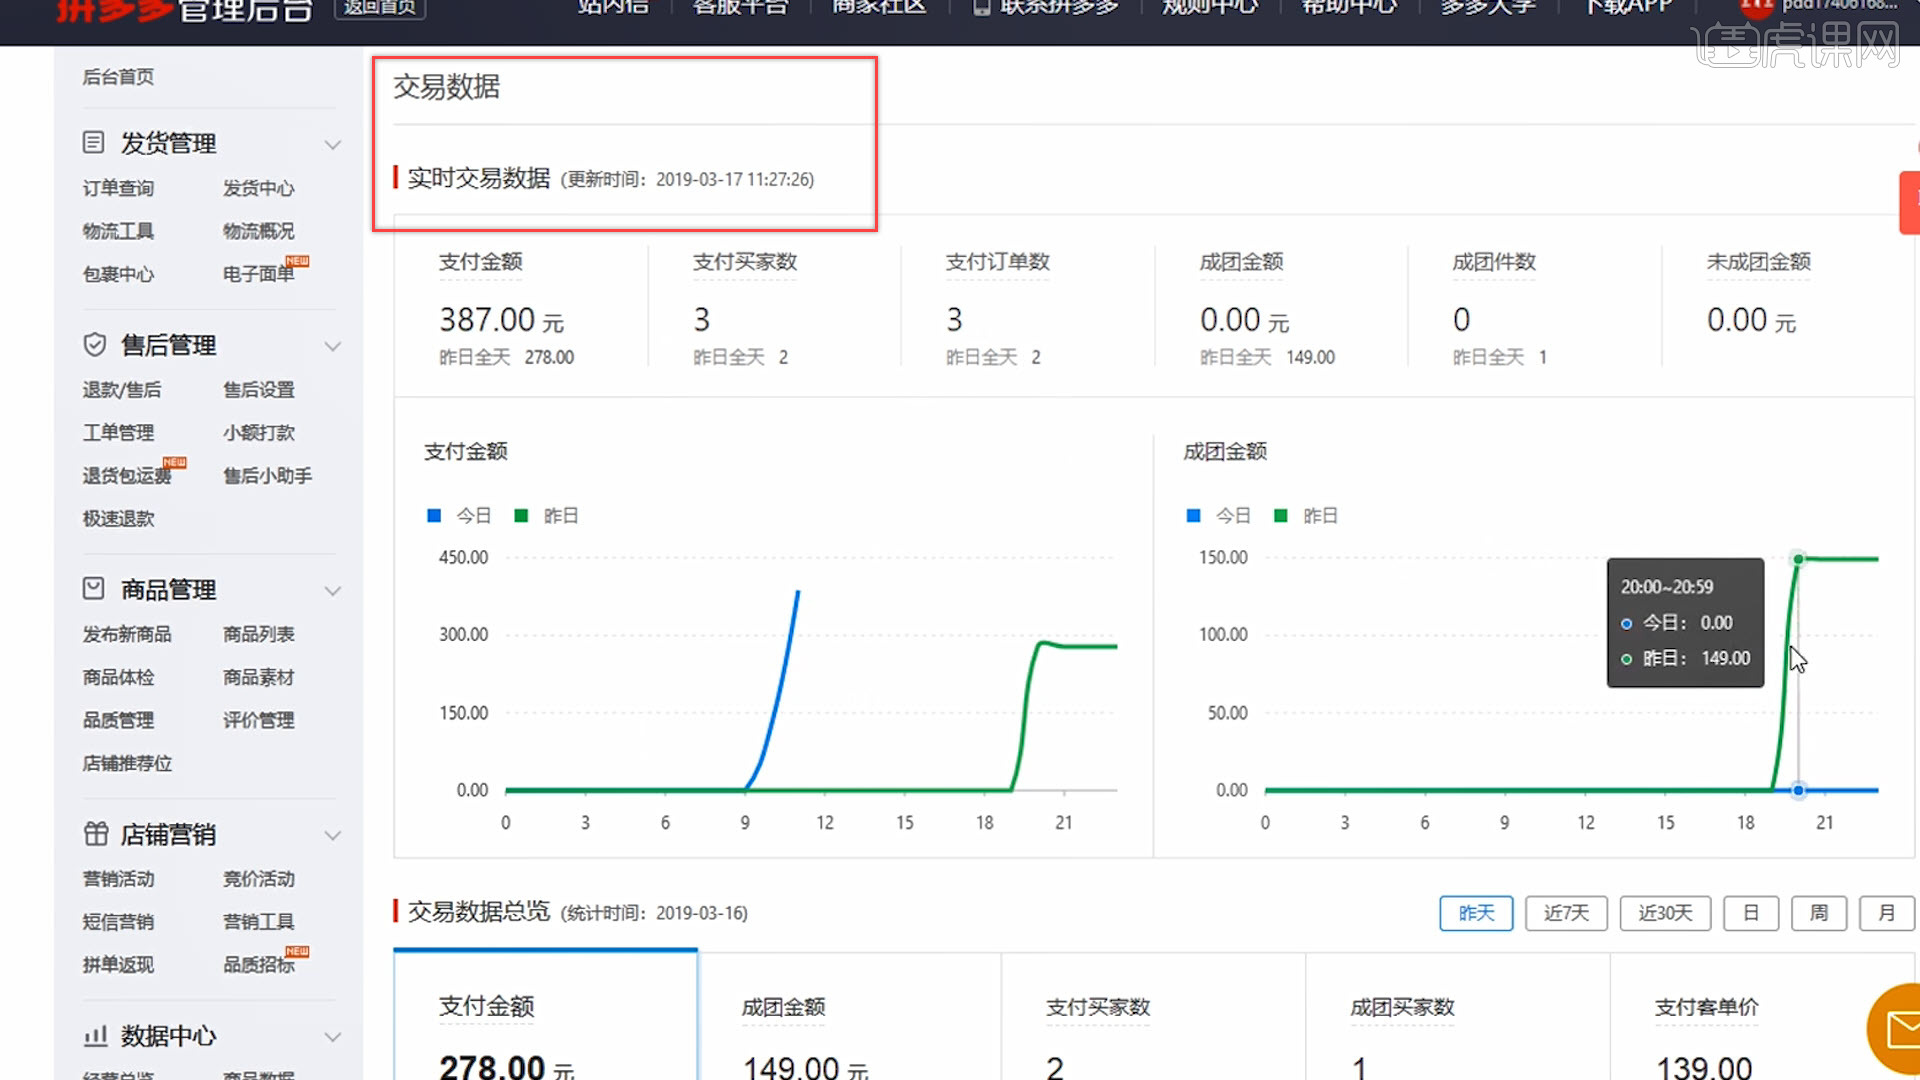Image resolution: width=1920 pixels, height=1080 pixels.
Task: Open 竞价活动
Action: coord(258,879)
